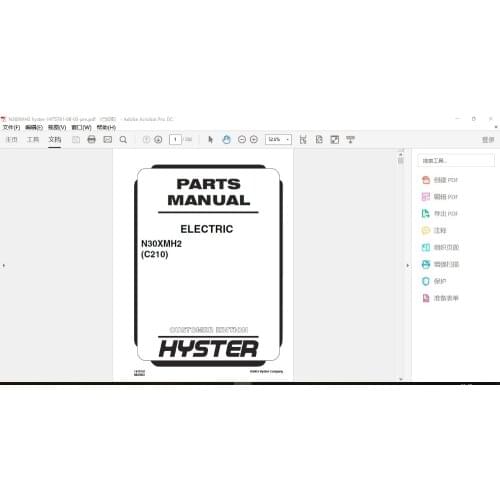Click the fit full page icon
Image resolution: width=500 pixels, height=500 pixels.
point(319,139)
